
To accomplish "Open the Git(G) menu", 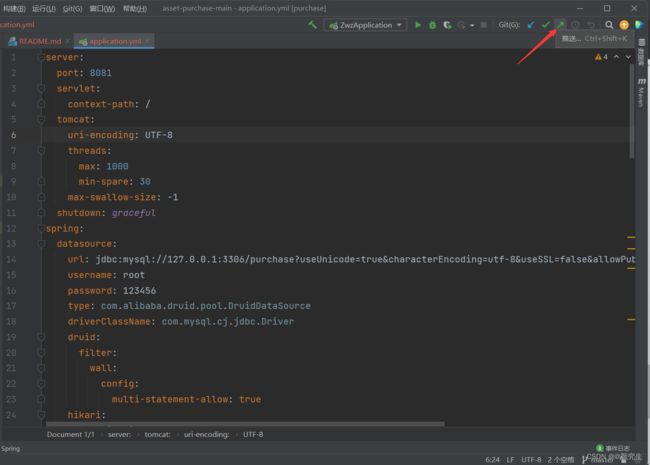I will pyautogui.click(x=72, y=8).
